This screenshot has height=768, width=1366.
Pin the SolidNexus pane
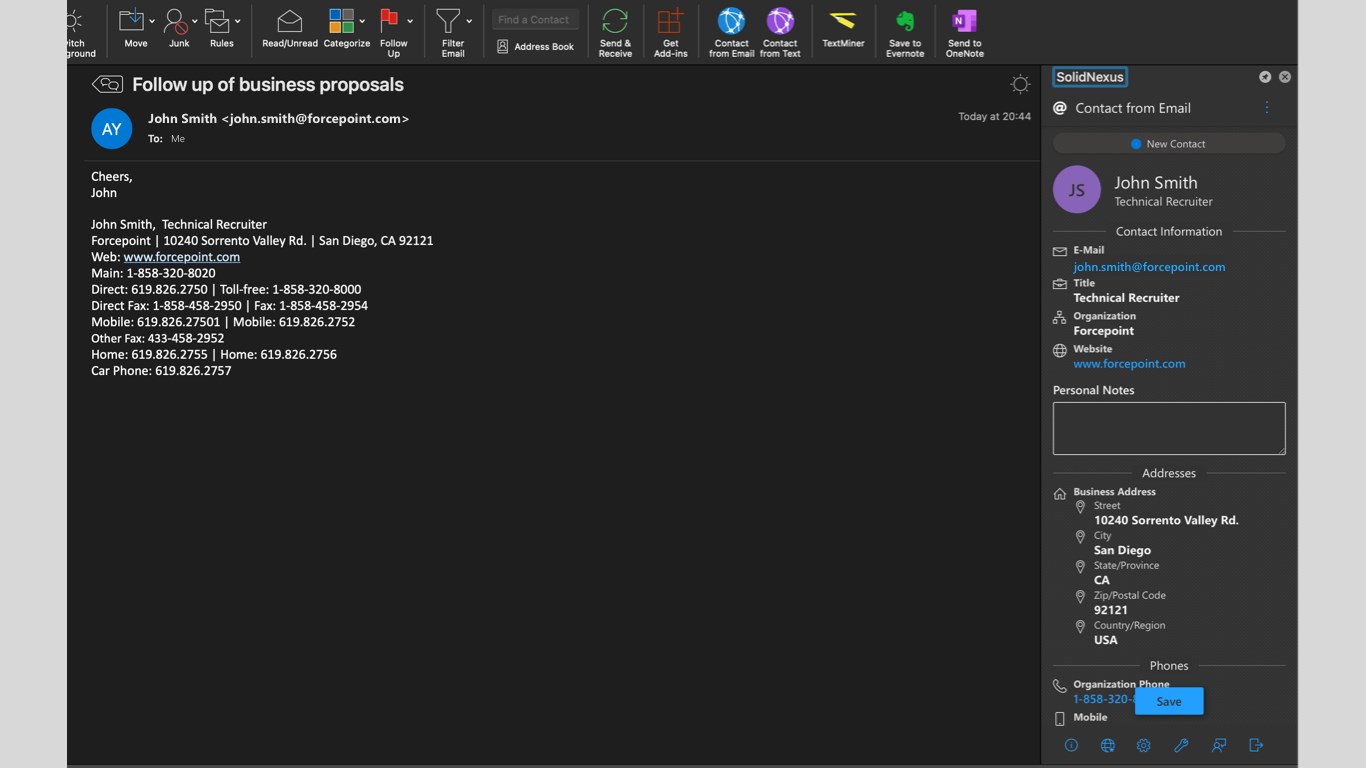pyautogui.click(x=1265, y=77)
